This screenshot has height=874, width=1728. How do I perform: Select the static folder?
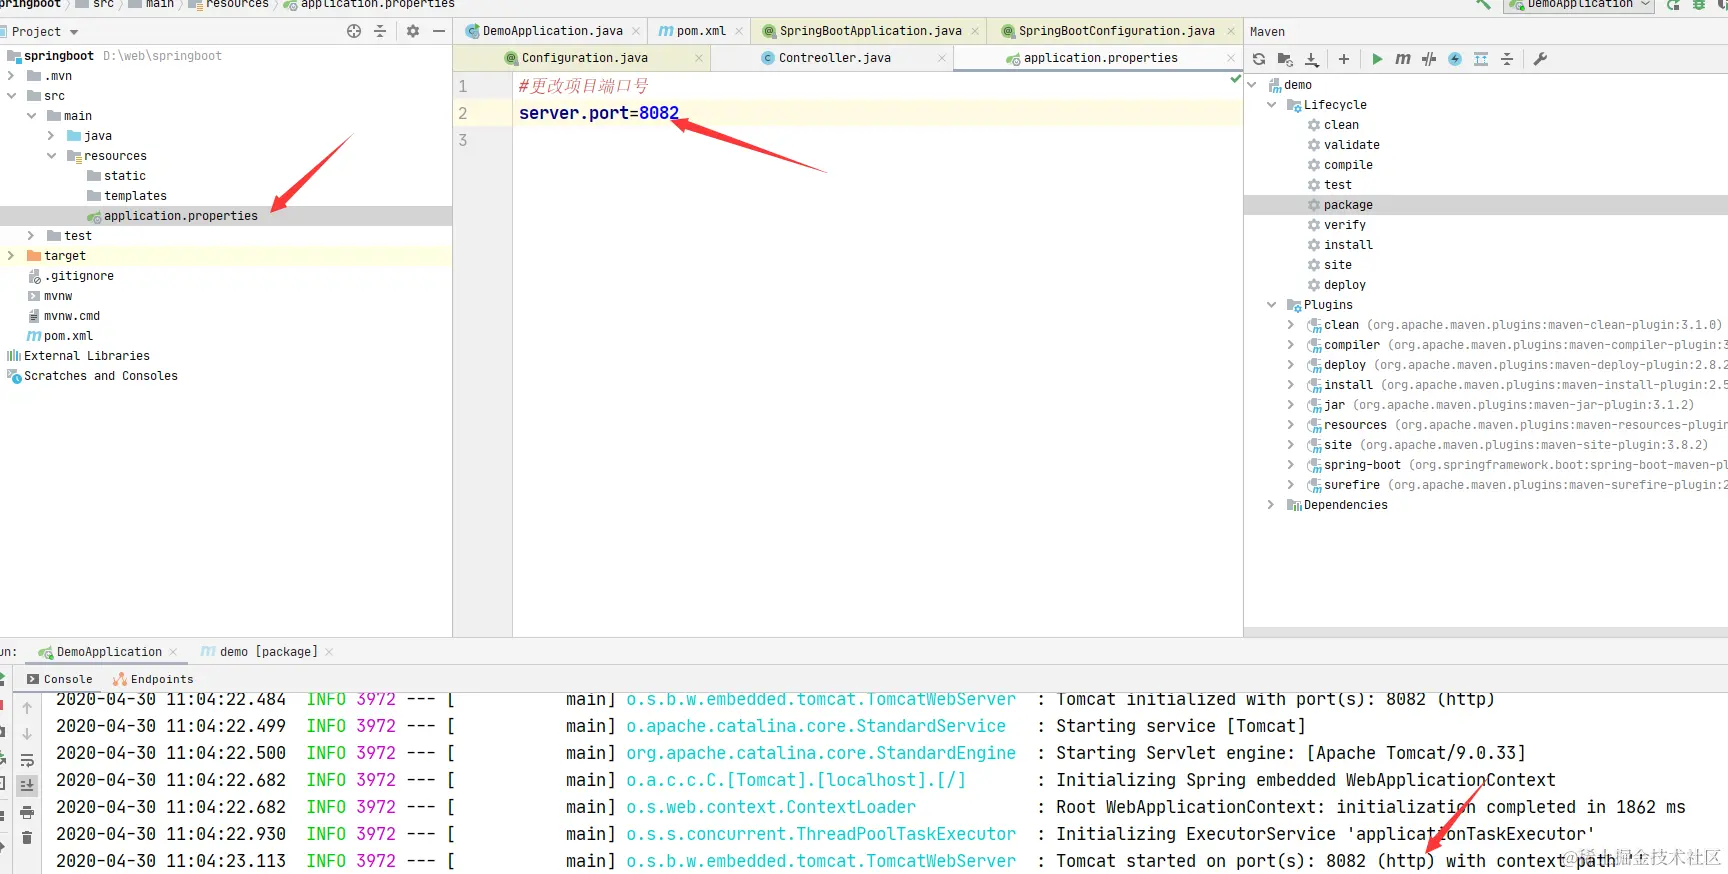pos(124,176)
